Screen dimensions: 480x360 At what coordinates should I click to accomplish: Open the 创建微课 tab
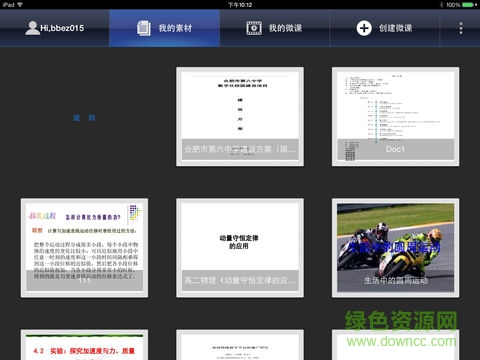(x=384, y=28)
